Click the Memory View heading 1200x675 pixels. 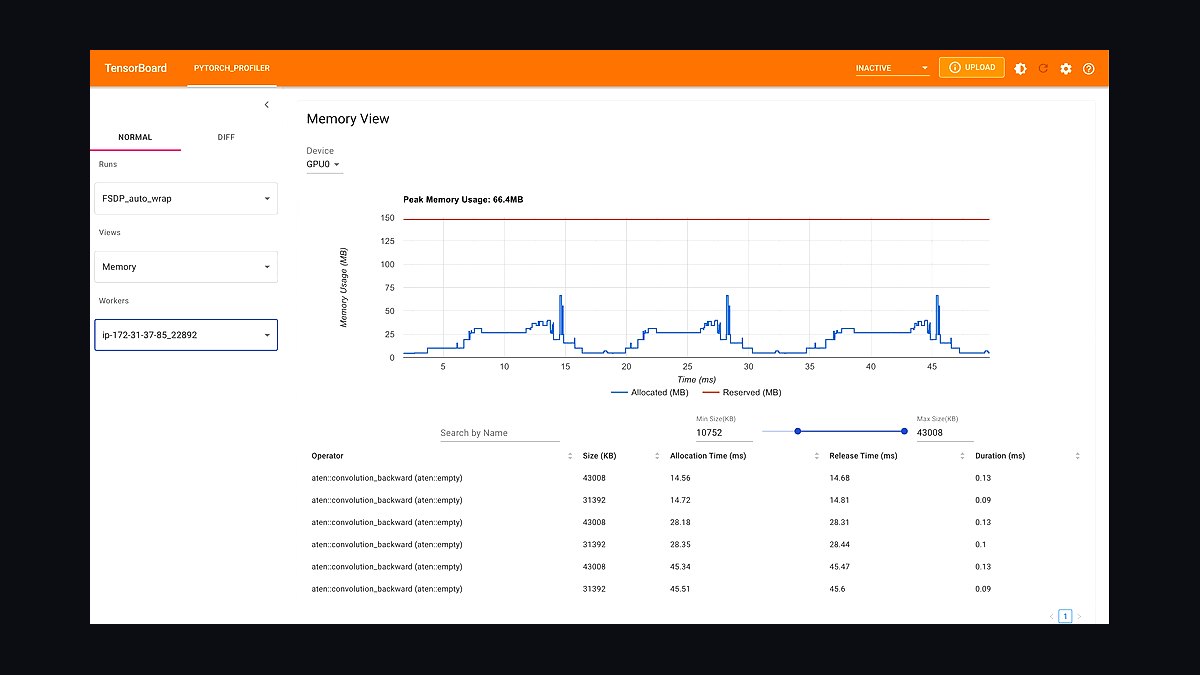click(x=348, y=119)
